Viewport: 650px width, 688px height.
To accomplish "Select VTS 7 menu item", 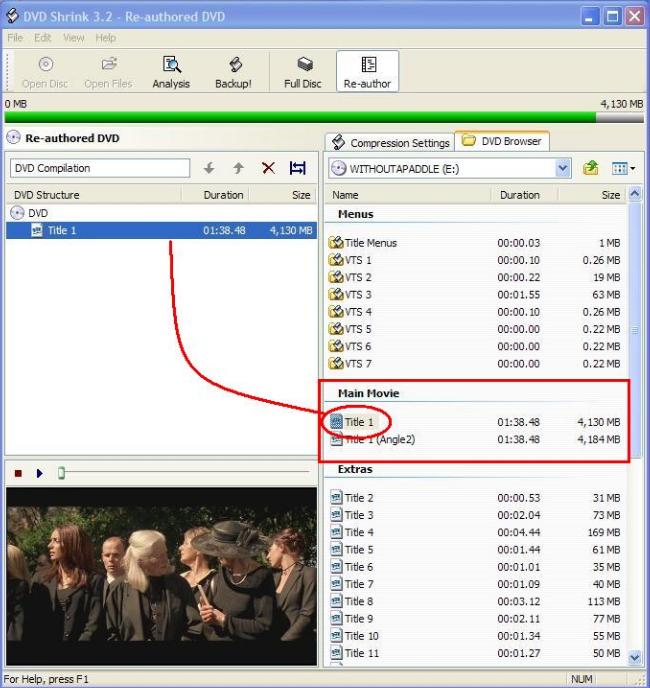I will pyautogui.click(x=350, y=364).
